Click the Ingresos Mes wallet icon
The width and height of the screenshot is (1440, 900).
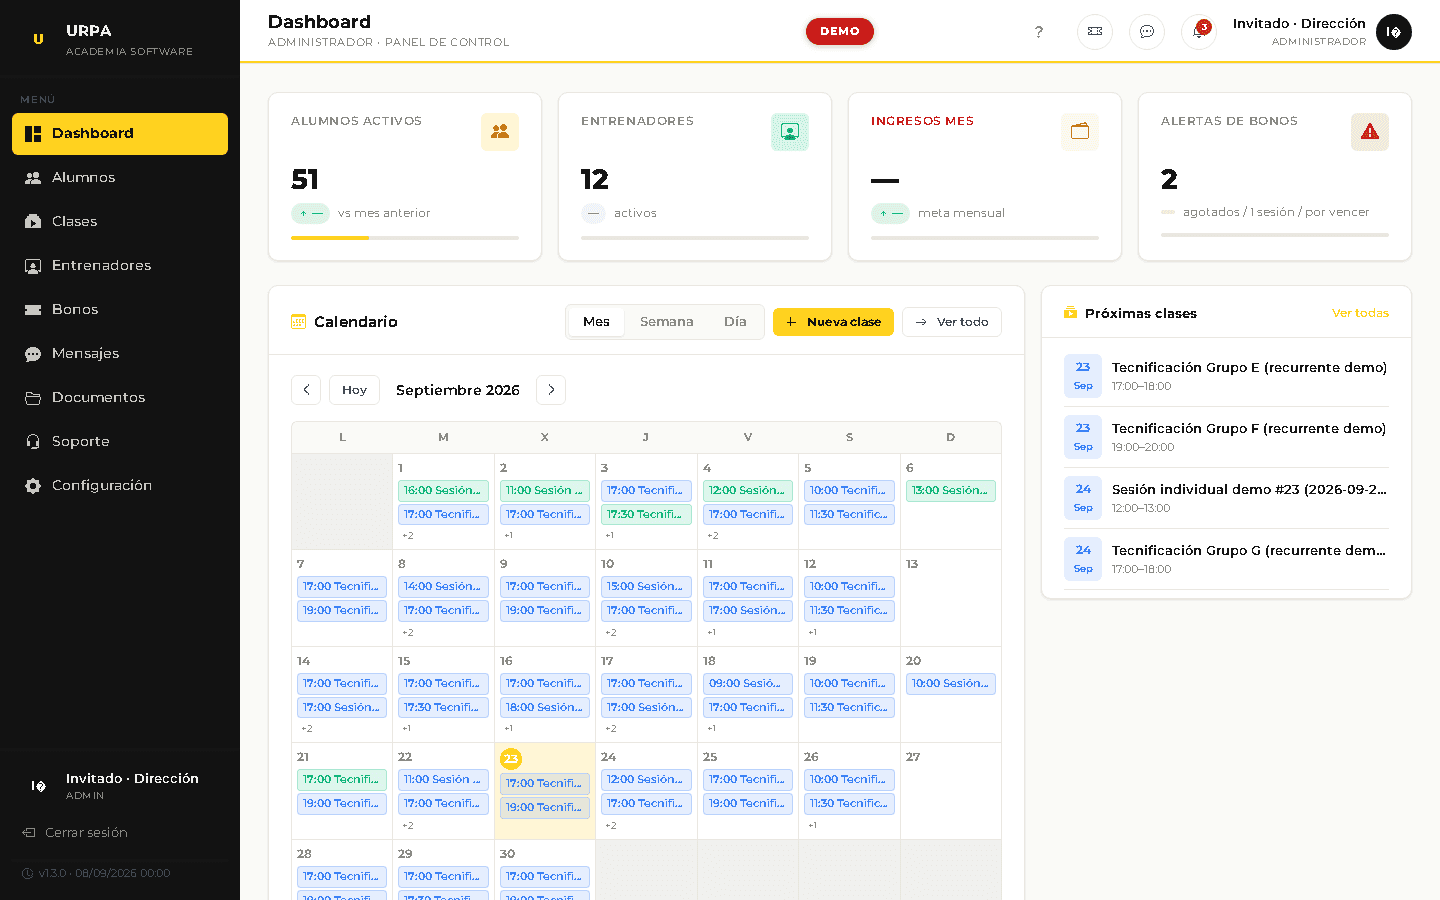pyautogui.click(x=1080, y=132)
